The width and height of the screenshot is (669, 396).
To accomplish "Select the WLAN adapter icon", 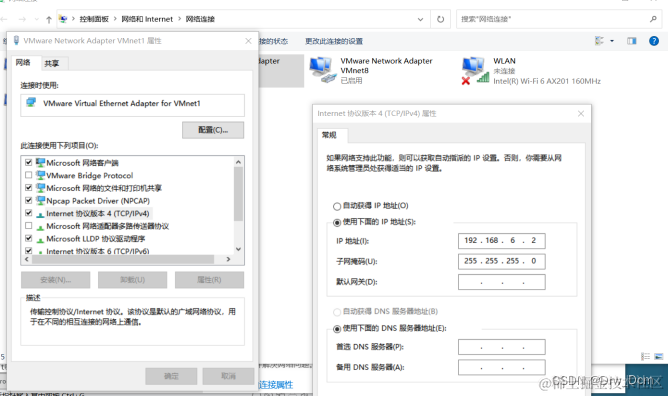I will click(x=475, y=70).
